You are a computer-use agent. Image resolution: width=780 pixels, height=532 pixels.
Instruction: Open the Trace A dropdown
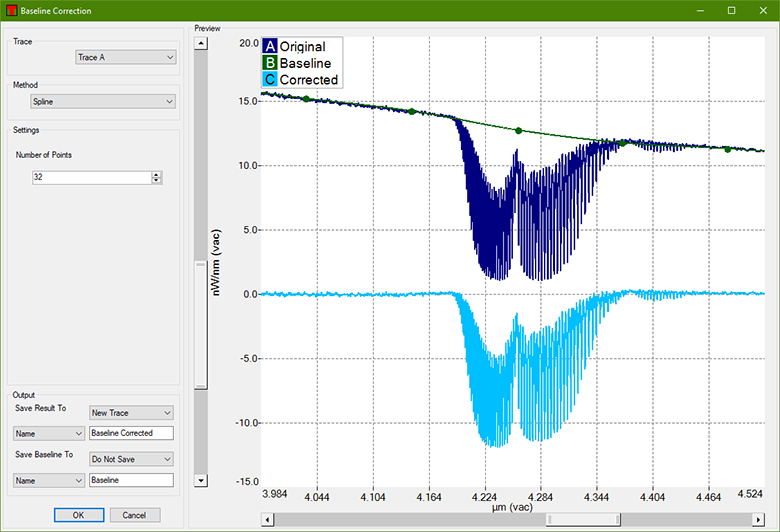[125, 58]
